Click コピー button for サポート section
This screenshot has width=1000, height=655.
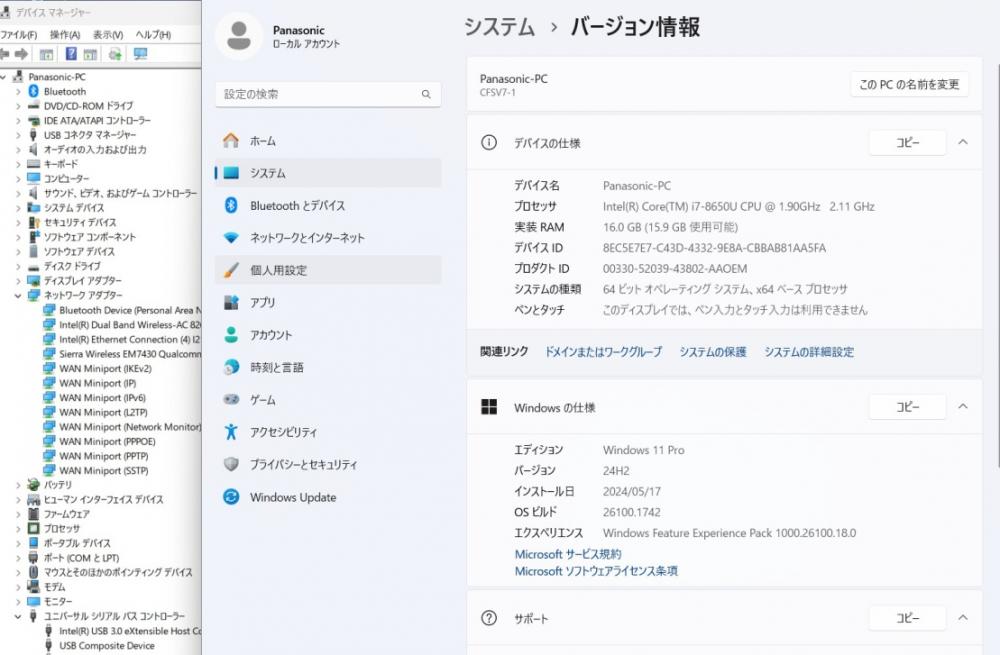click(908, 617)
